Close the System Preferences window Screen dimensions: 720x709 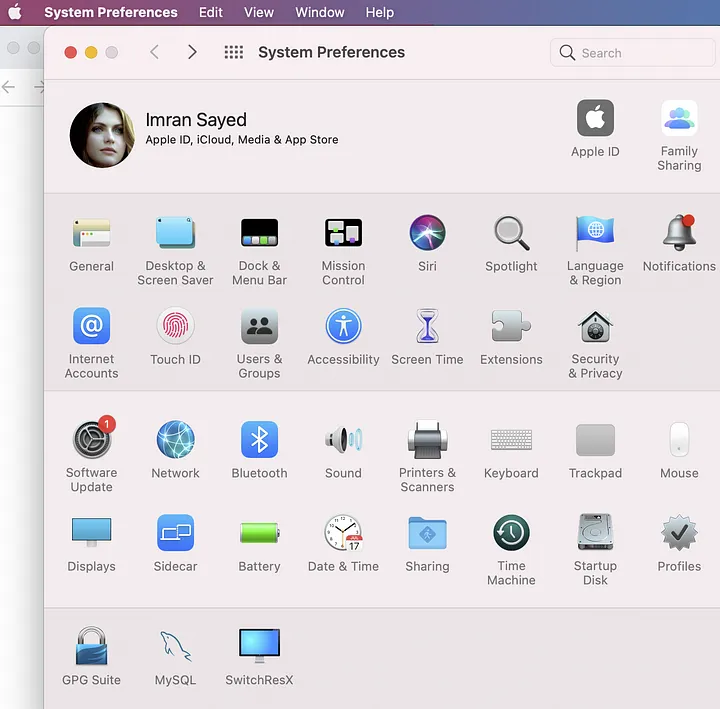[71, 52]
